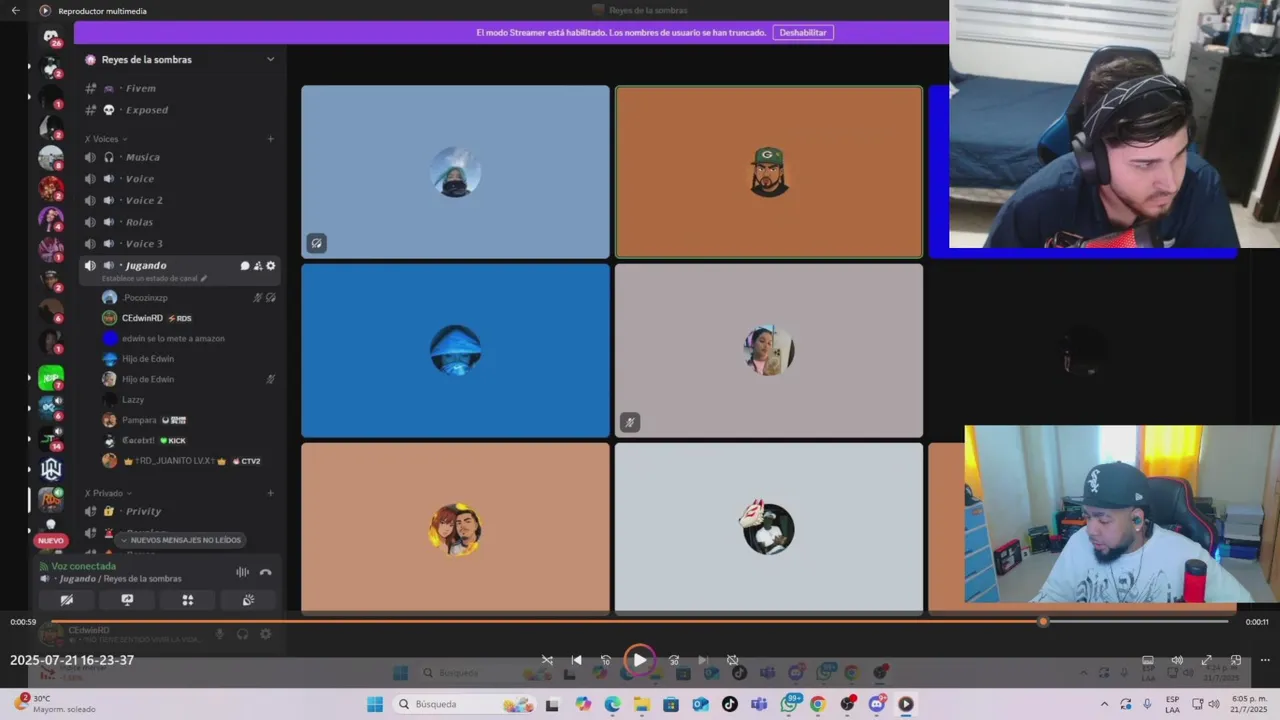Skip back 10 seconds in the video
This screenshot has height=720, width=1280.
(606, 660)
